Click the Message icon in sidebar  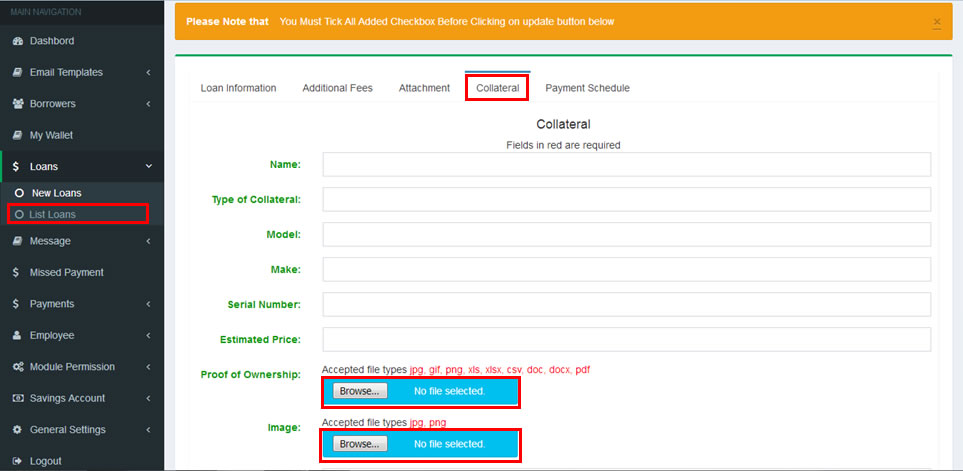pos(18,241)
